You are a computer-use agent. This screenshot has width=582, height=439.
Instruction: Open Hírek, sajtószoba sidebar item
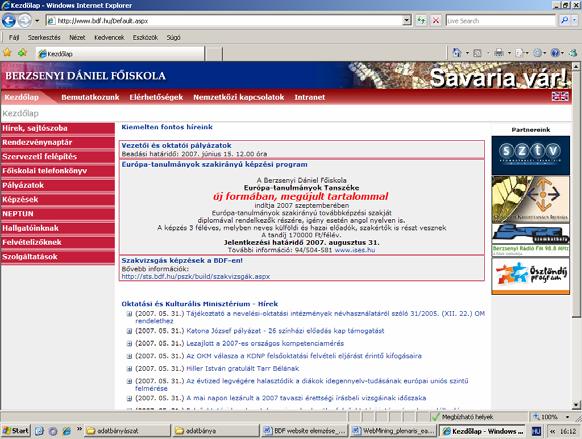(58, 128)
